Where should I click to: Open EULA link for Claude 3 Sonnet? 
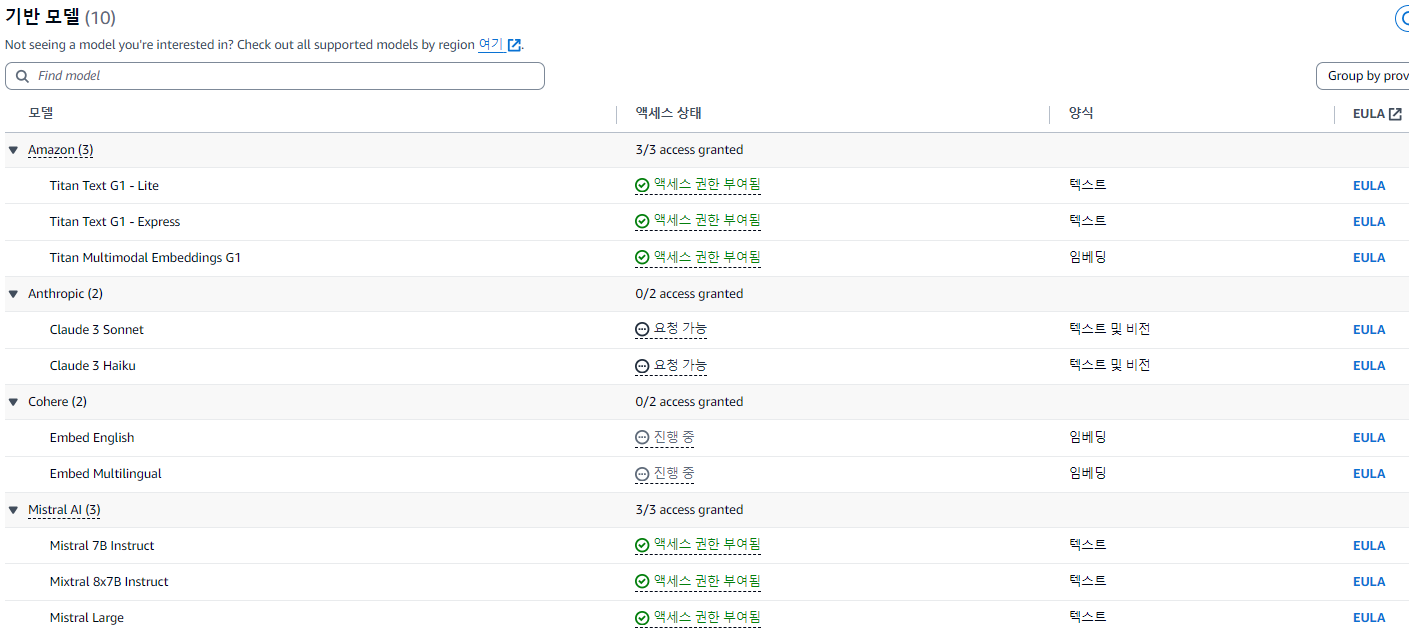click(x=1369, y=330)
